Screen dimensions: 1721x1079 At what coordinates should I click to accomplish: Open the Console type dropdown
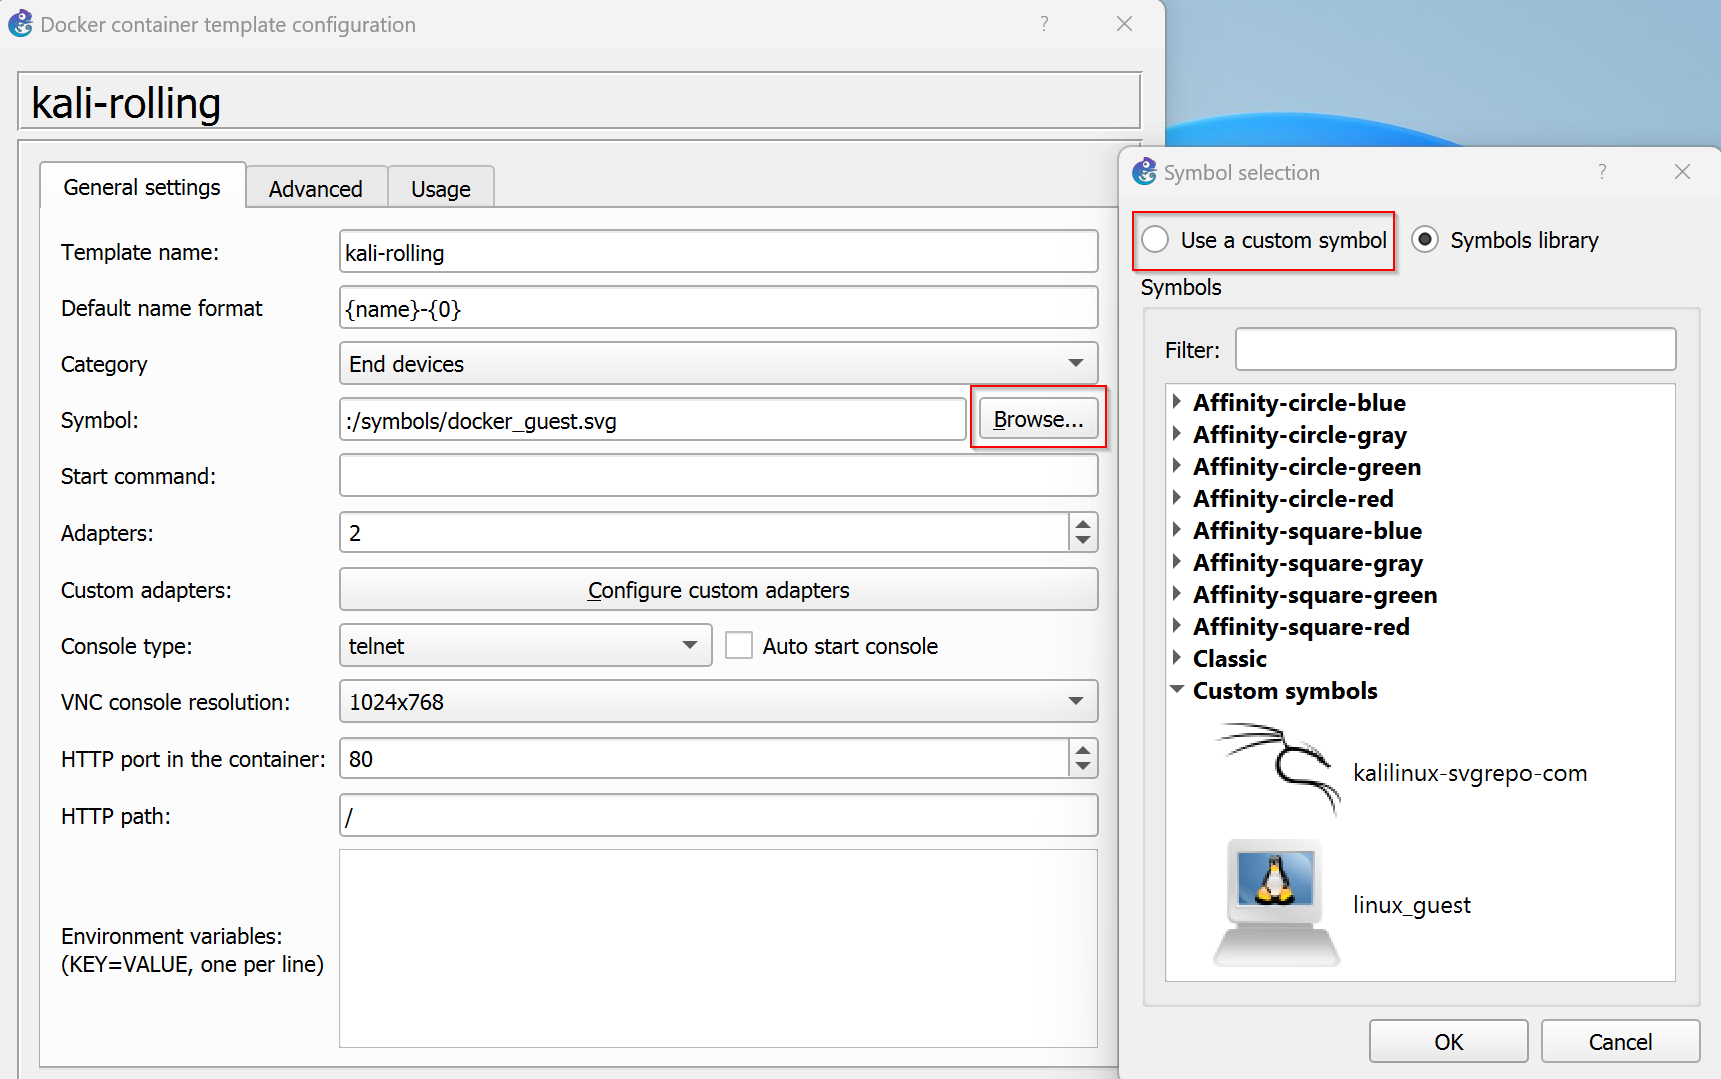click(525, 646)
